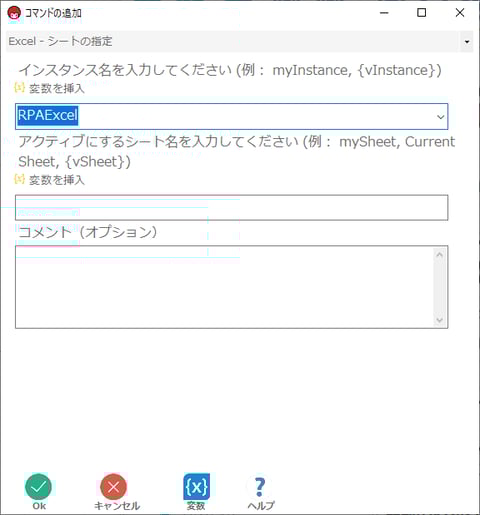This screenshot has height=515, width=480.
Task: Click the app icon in the title bar
Action: coord(14,13)
